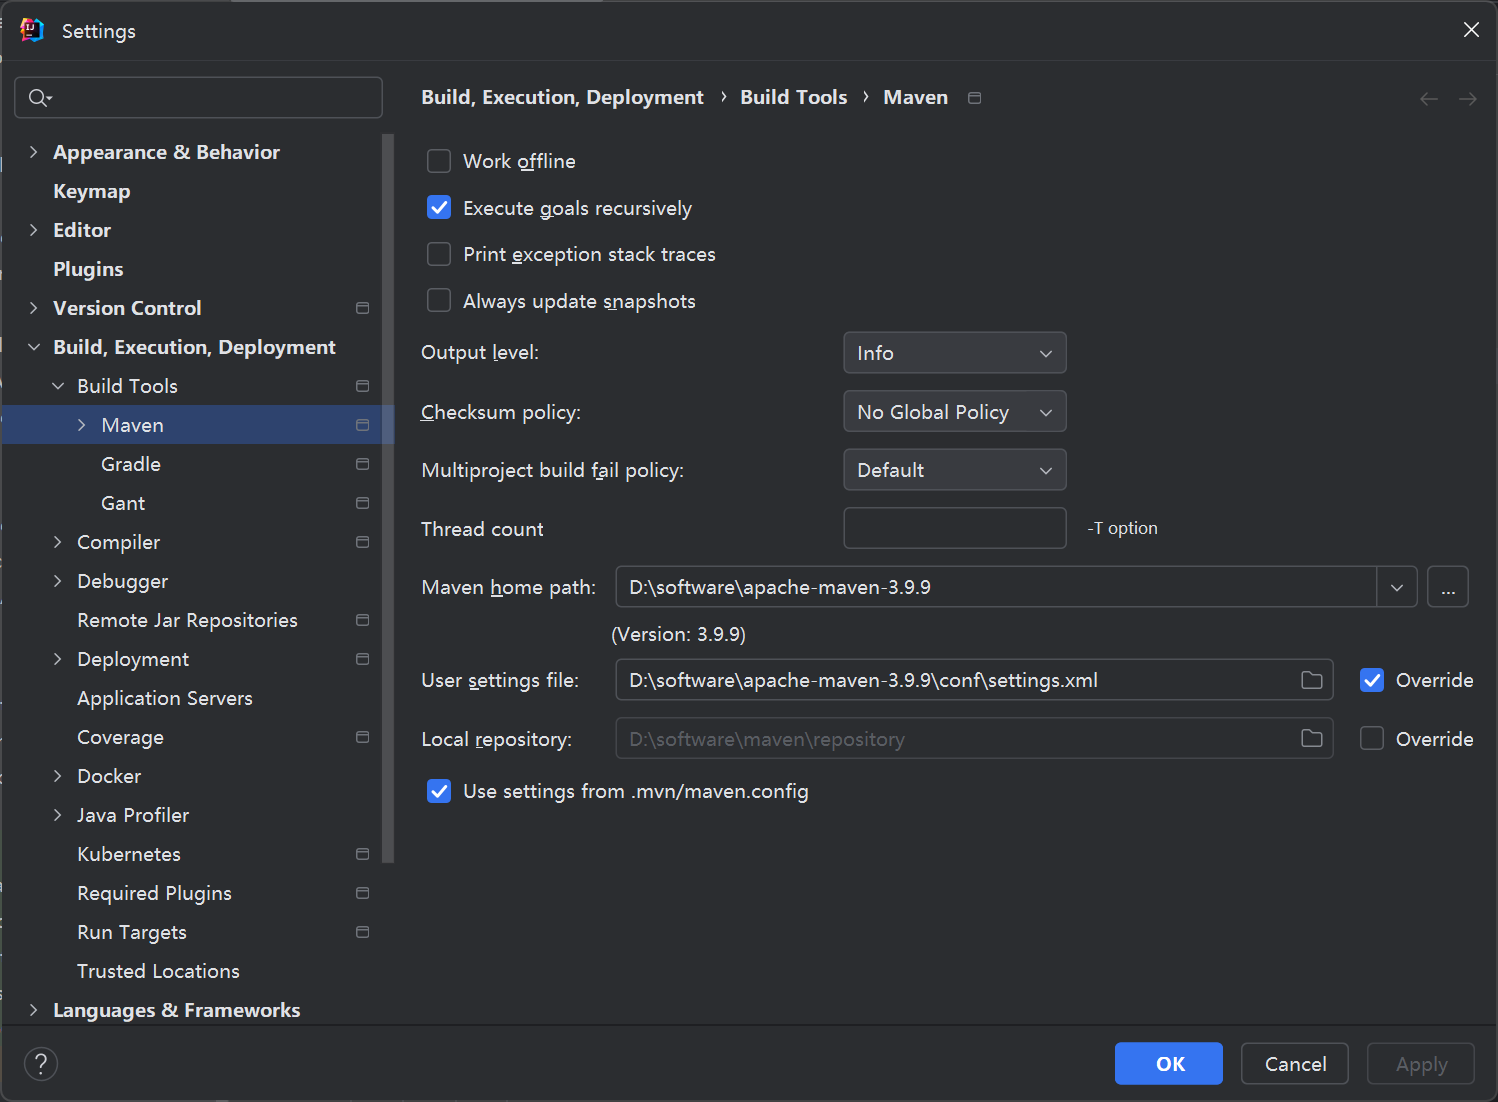Click the project icon on Deployment row

[x=362, y=659]
